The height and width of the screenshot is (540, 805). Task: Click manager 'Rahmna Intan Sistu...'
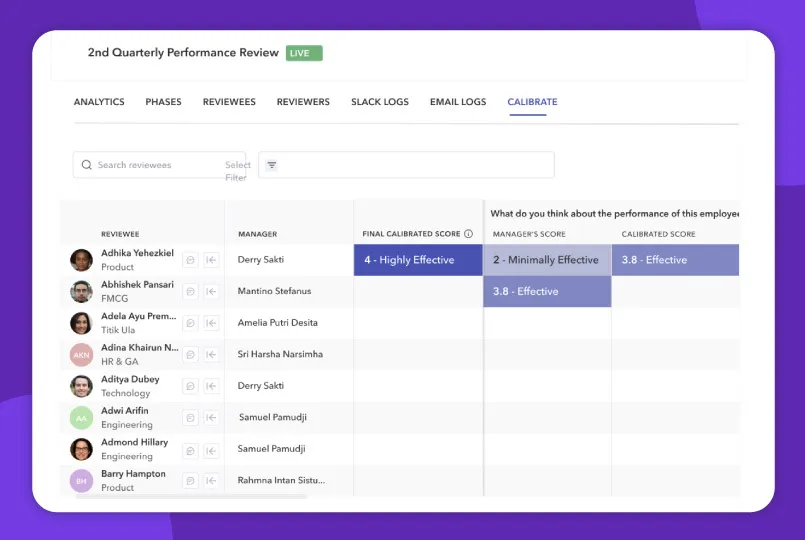281,480
